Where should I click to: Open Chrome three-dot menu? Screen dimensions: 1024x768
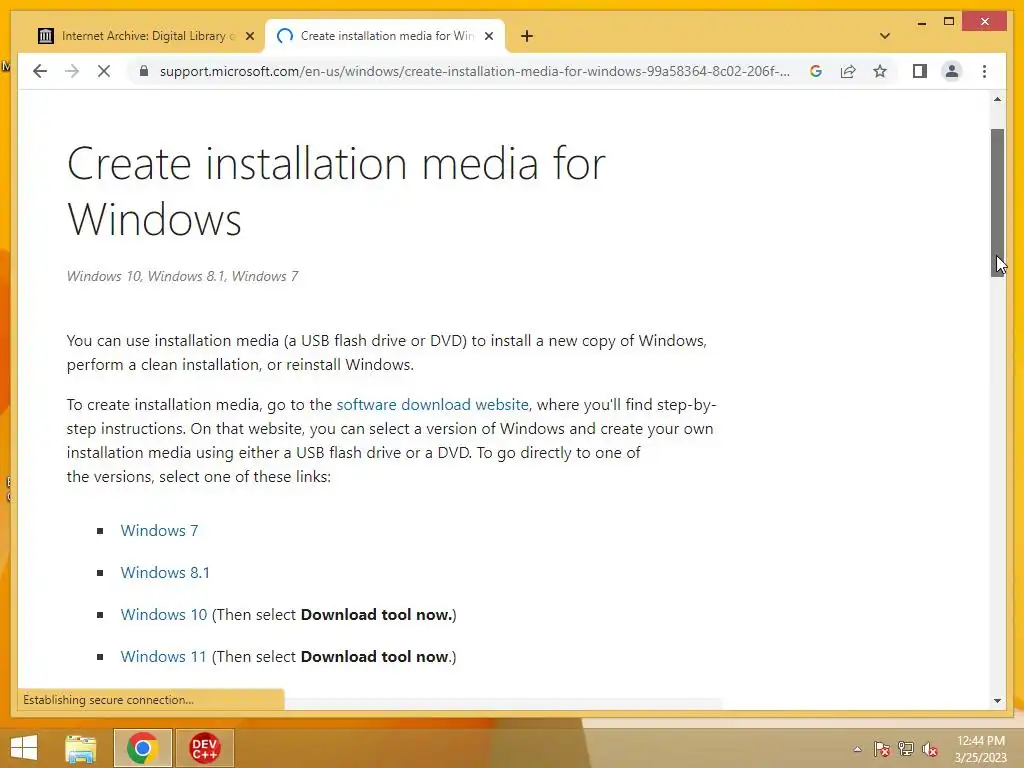(x=984, y=71)
